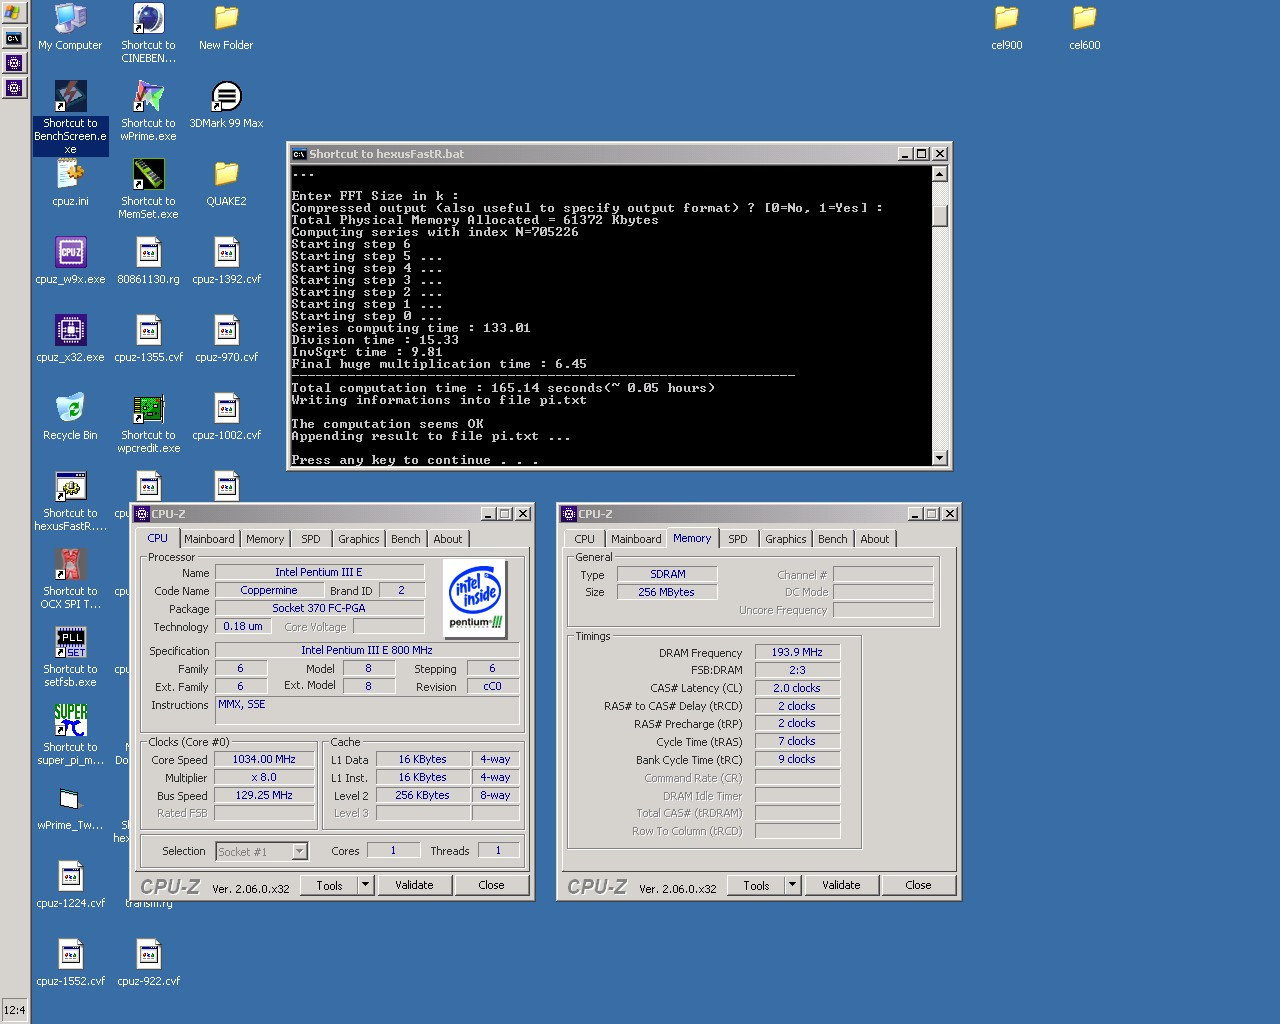The width and height of the screenshot is (1280, 1024).
Task: Click the taskbar clock
Action: pyautogui.click(x=14, y=1010)
